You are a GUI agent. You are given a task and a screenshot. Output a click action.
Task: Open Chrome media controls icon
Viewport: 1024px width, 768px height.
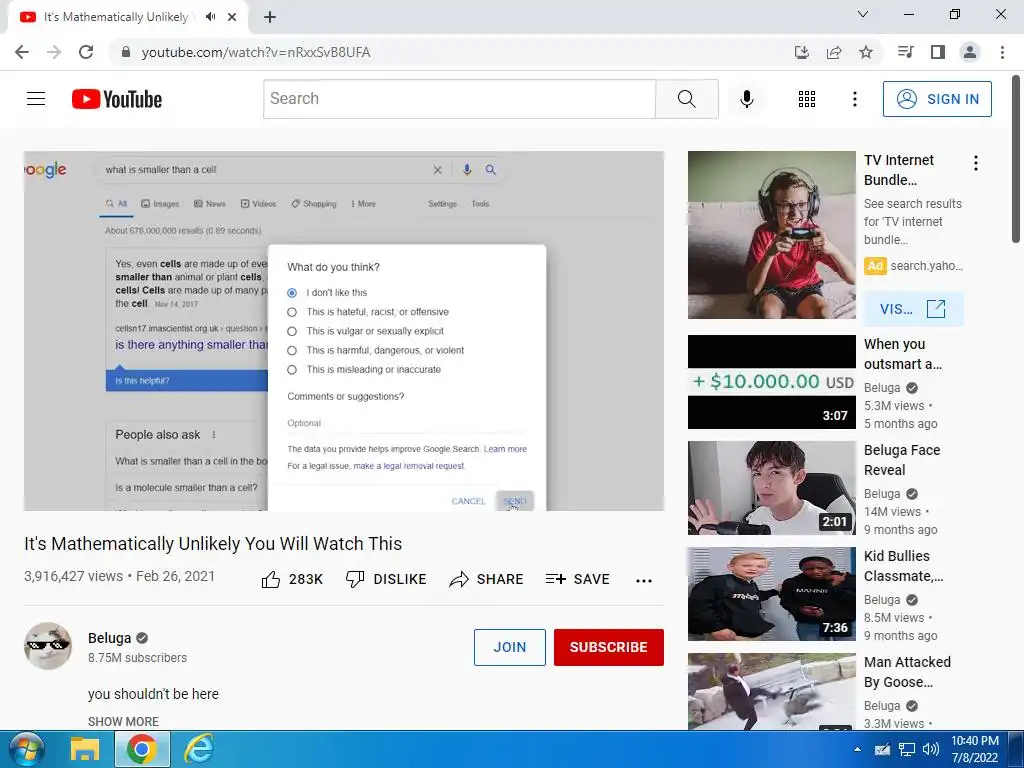click(905, 52)
